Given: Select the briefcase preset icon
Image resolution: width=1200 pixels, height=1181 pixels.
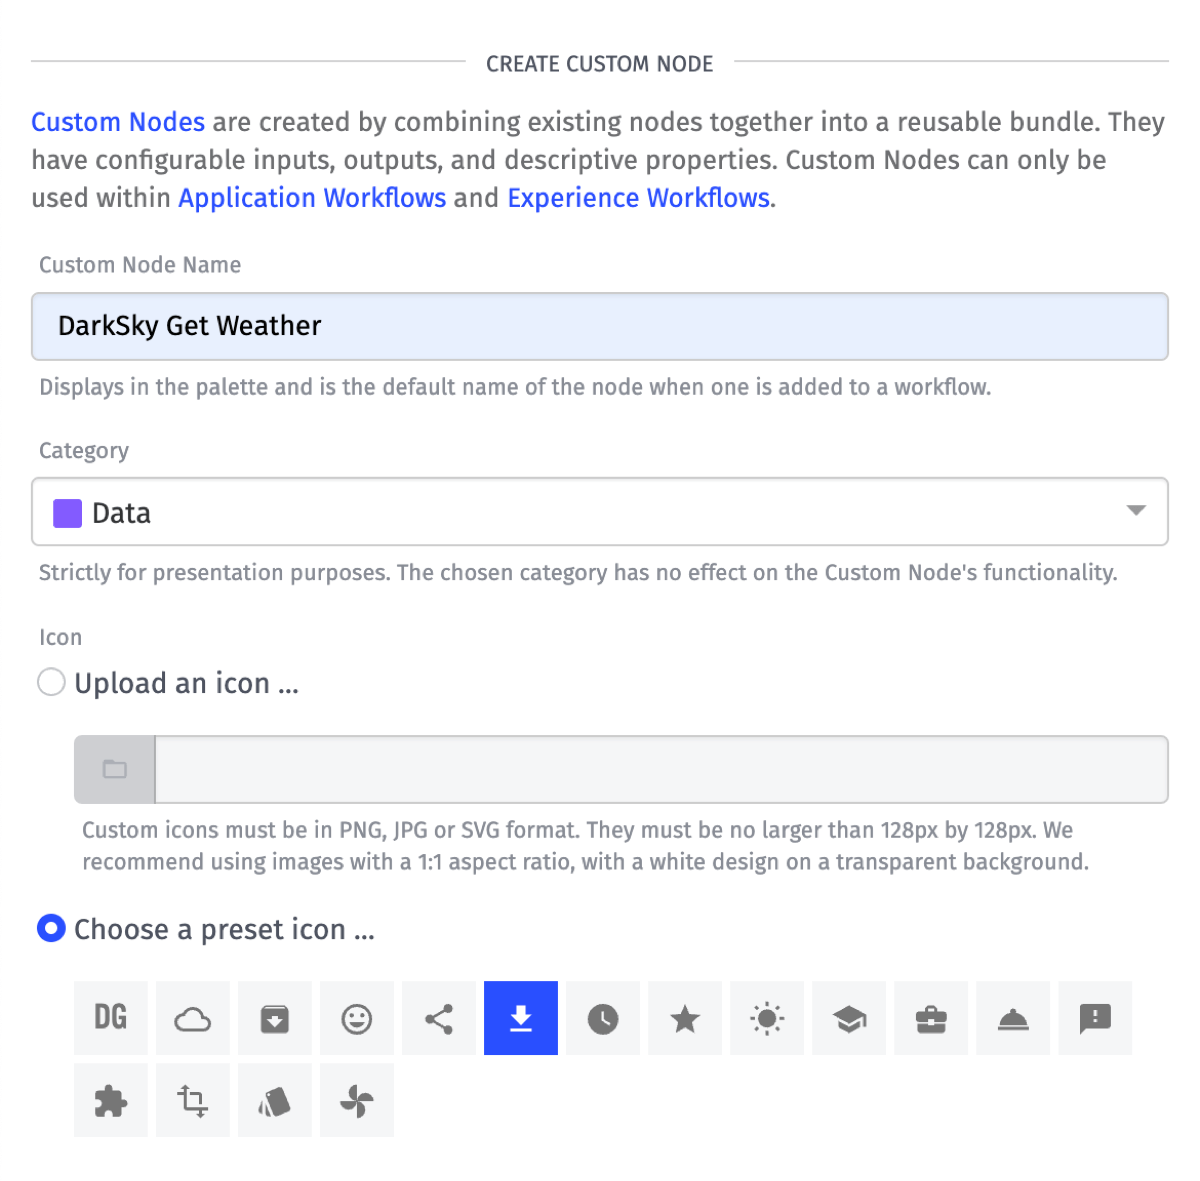Looking at the screenshot, I should coord(931,1018).
